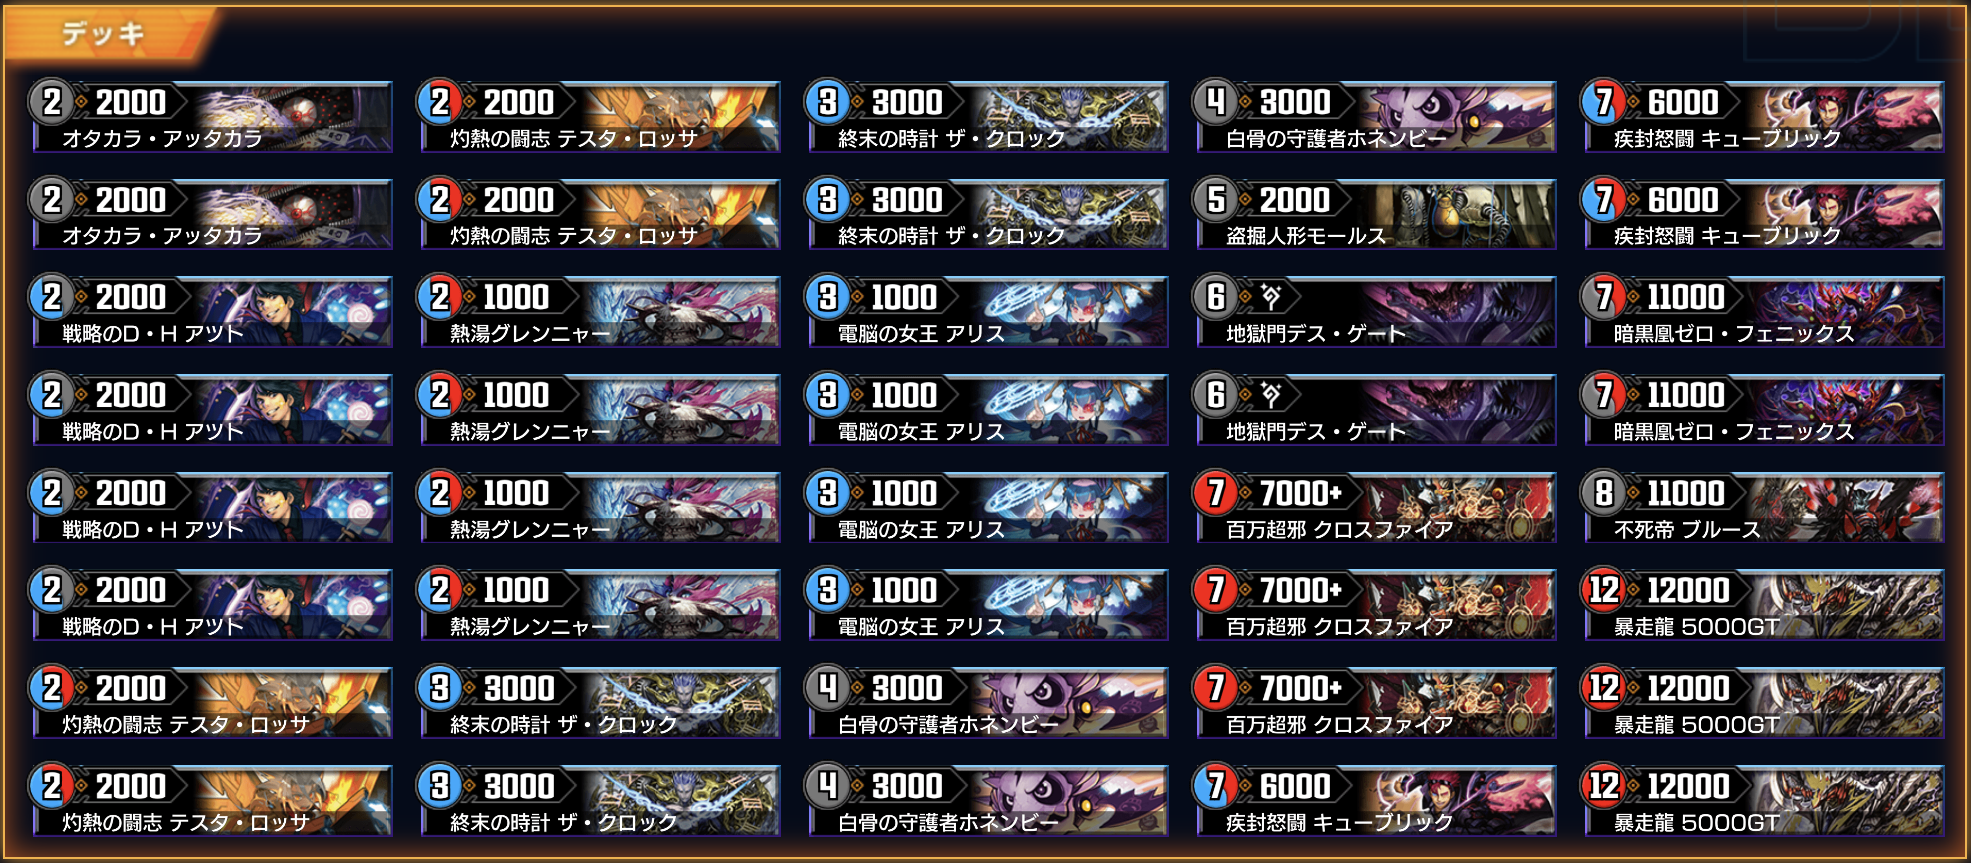Click cost 2 icon on the deck's first オタカラ・アッタカラ

(x=51, y=102)
